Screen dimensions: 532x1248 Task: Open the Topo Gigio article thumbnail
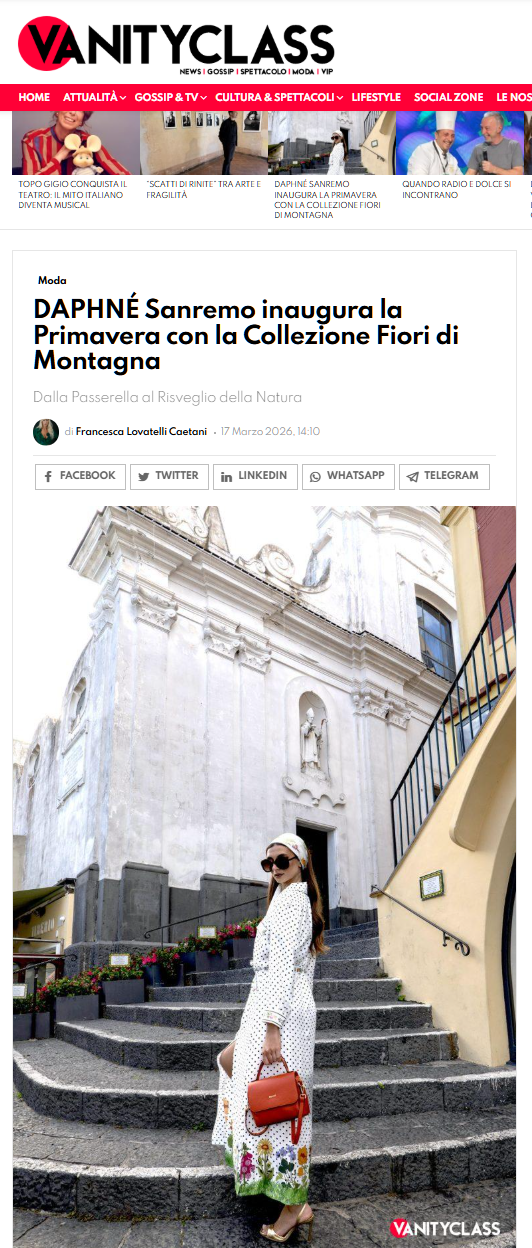[76, 143]
